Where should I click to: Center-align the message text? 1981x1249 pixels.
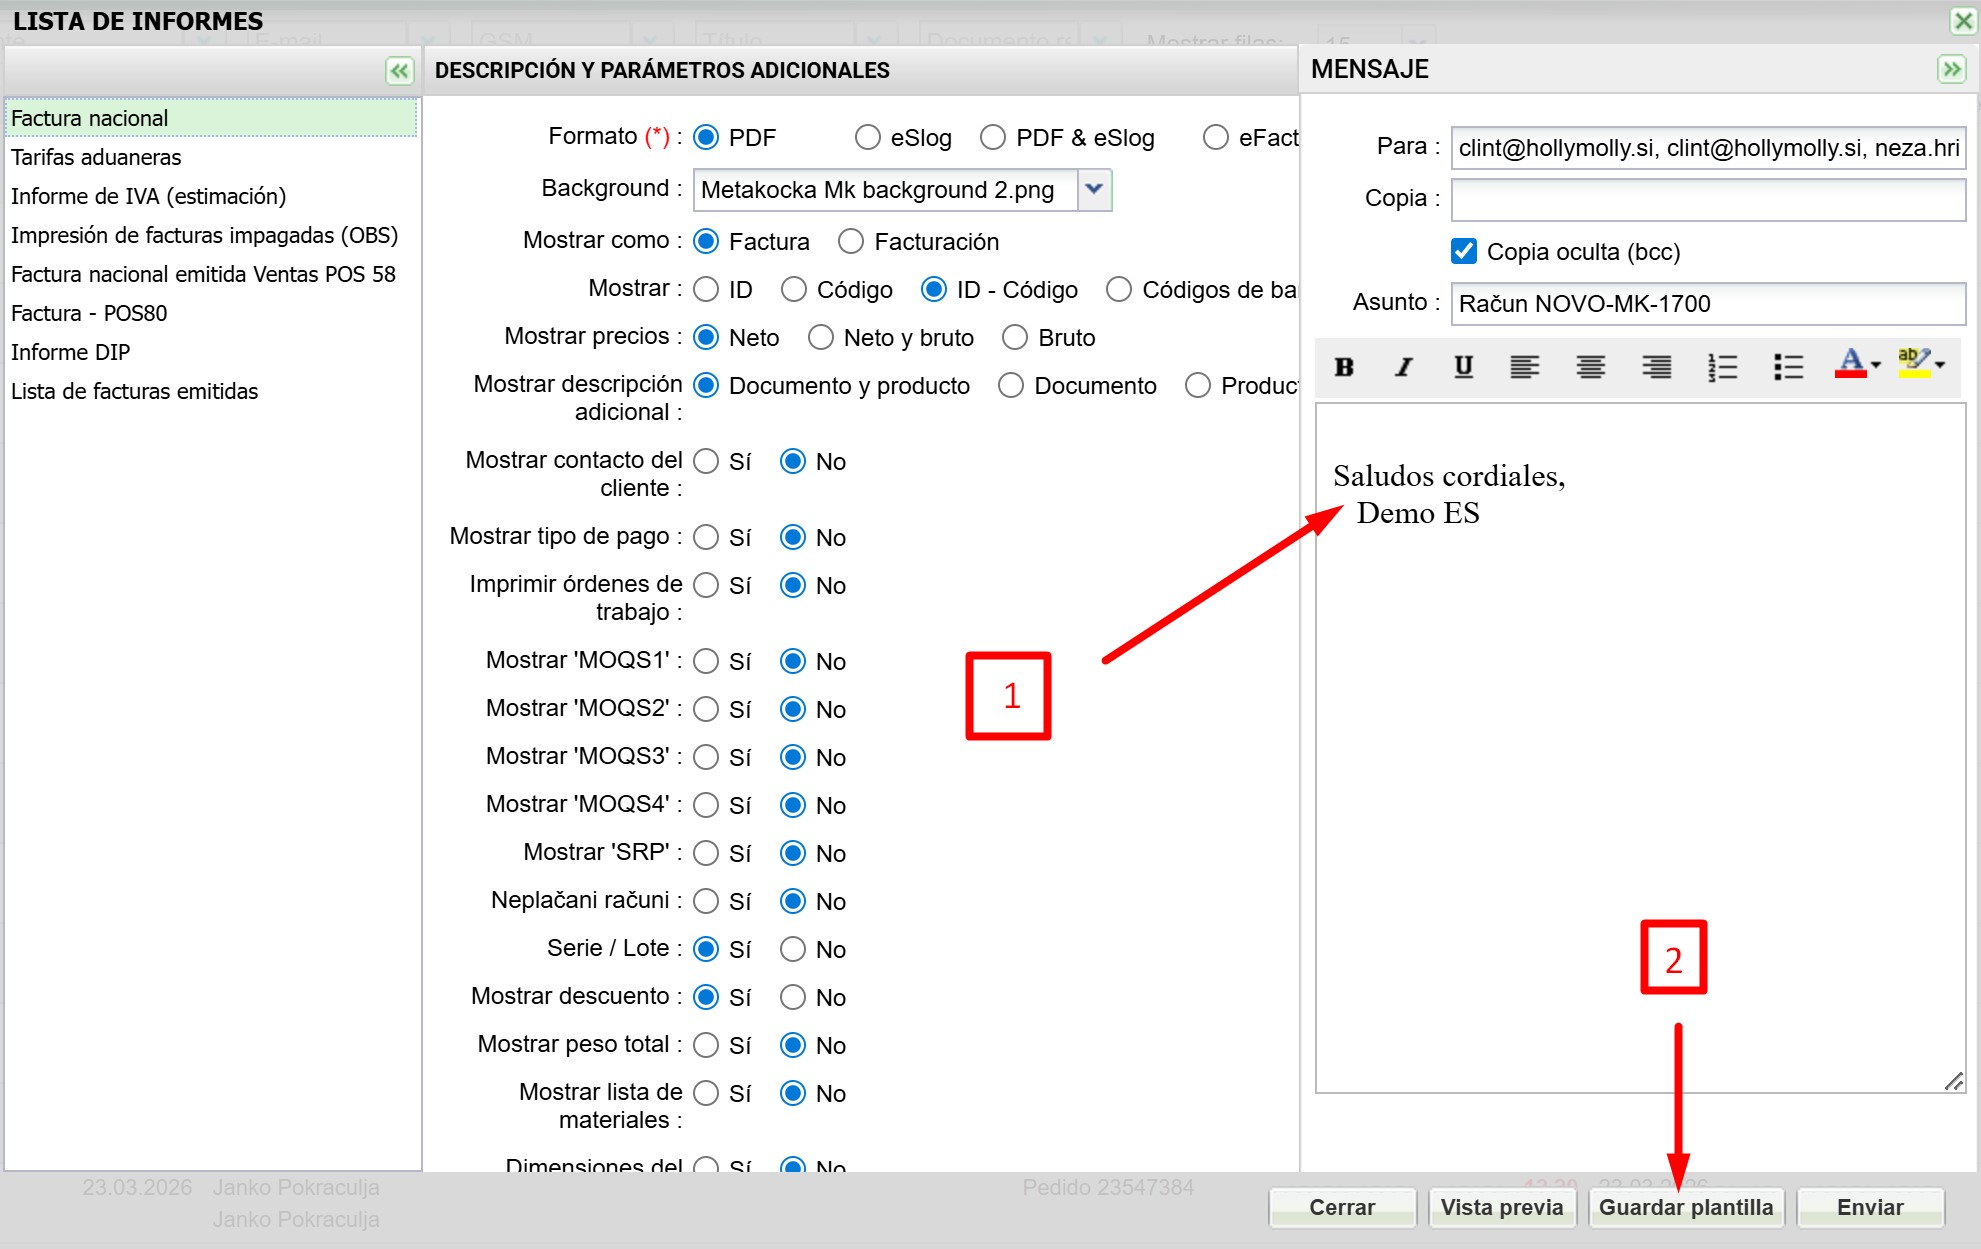point(1590,367)
